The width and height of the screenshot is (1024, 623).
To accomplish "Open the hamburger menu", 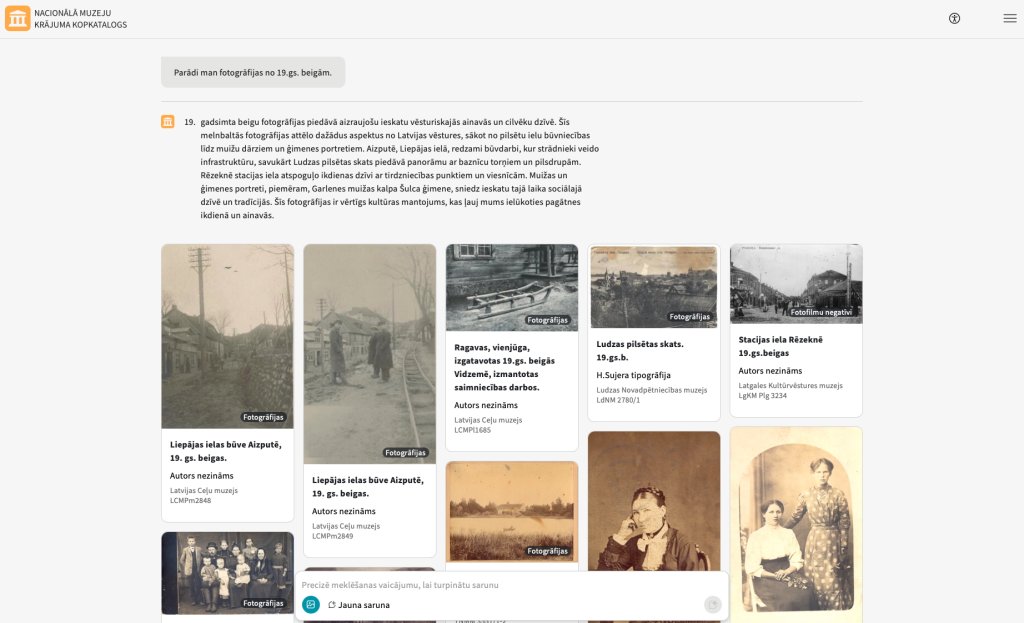I will (1010, 18).
